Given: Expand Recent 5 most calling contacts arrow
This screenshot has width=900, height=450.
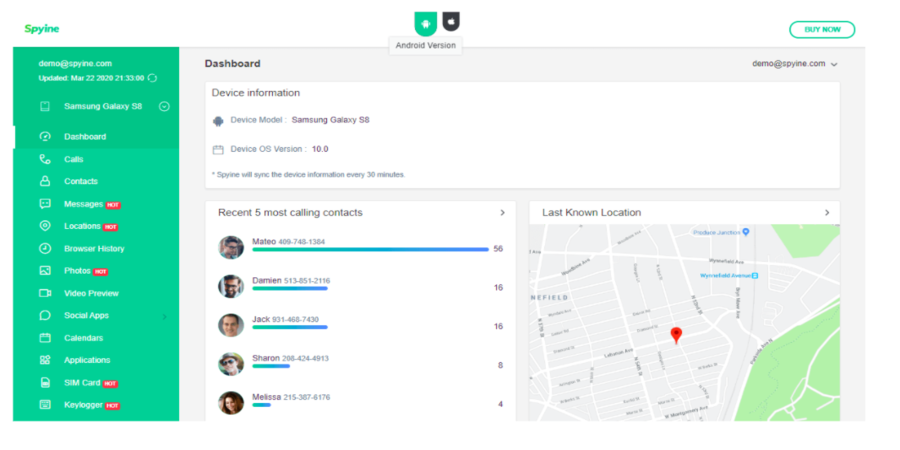Looking at the screenshot, I should click(502, 212).
